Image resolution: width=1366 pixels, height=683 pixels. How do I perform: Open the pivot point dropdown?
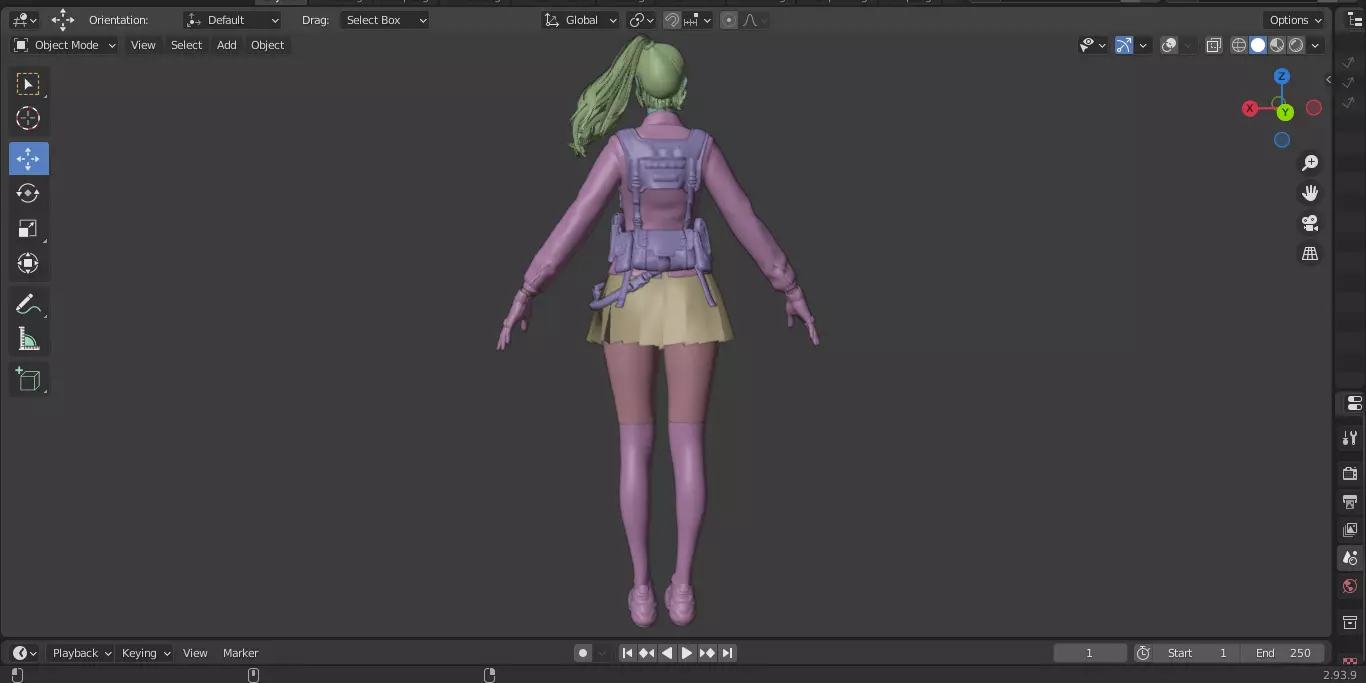(x=641, y=20)
